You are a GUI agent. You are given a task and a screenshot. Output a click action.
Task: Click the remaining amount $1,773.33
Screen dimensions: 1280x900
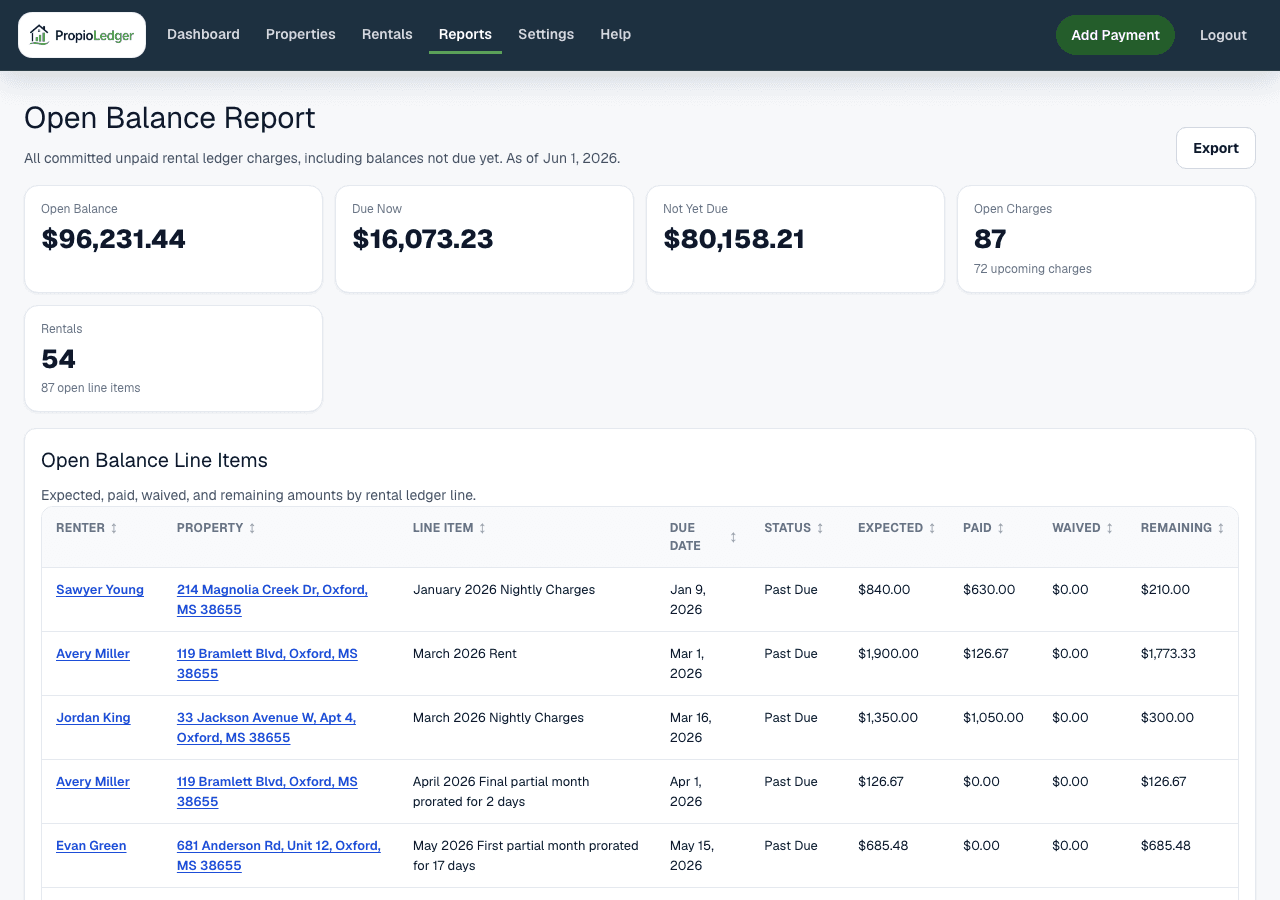1168,654
